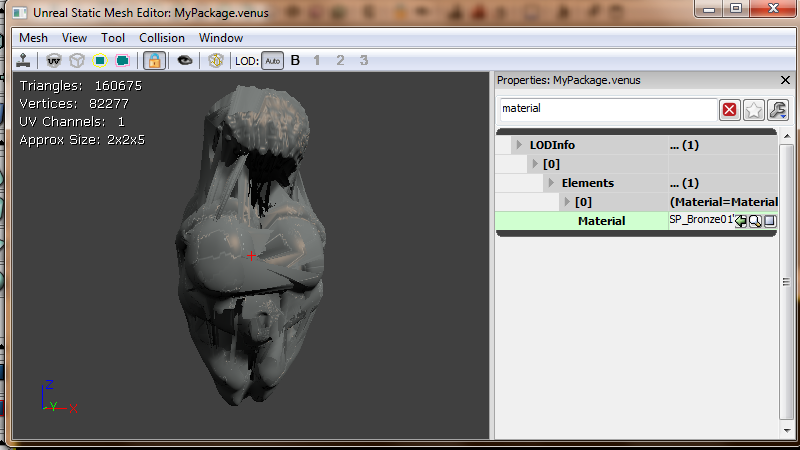Close the Properties panel
This screenshot has height=450, width=800.
tap(785, 80)
